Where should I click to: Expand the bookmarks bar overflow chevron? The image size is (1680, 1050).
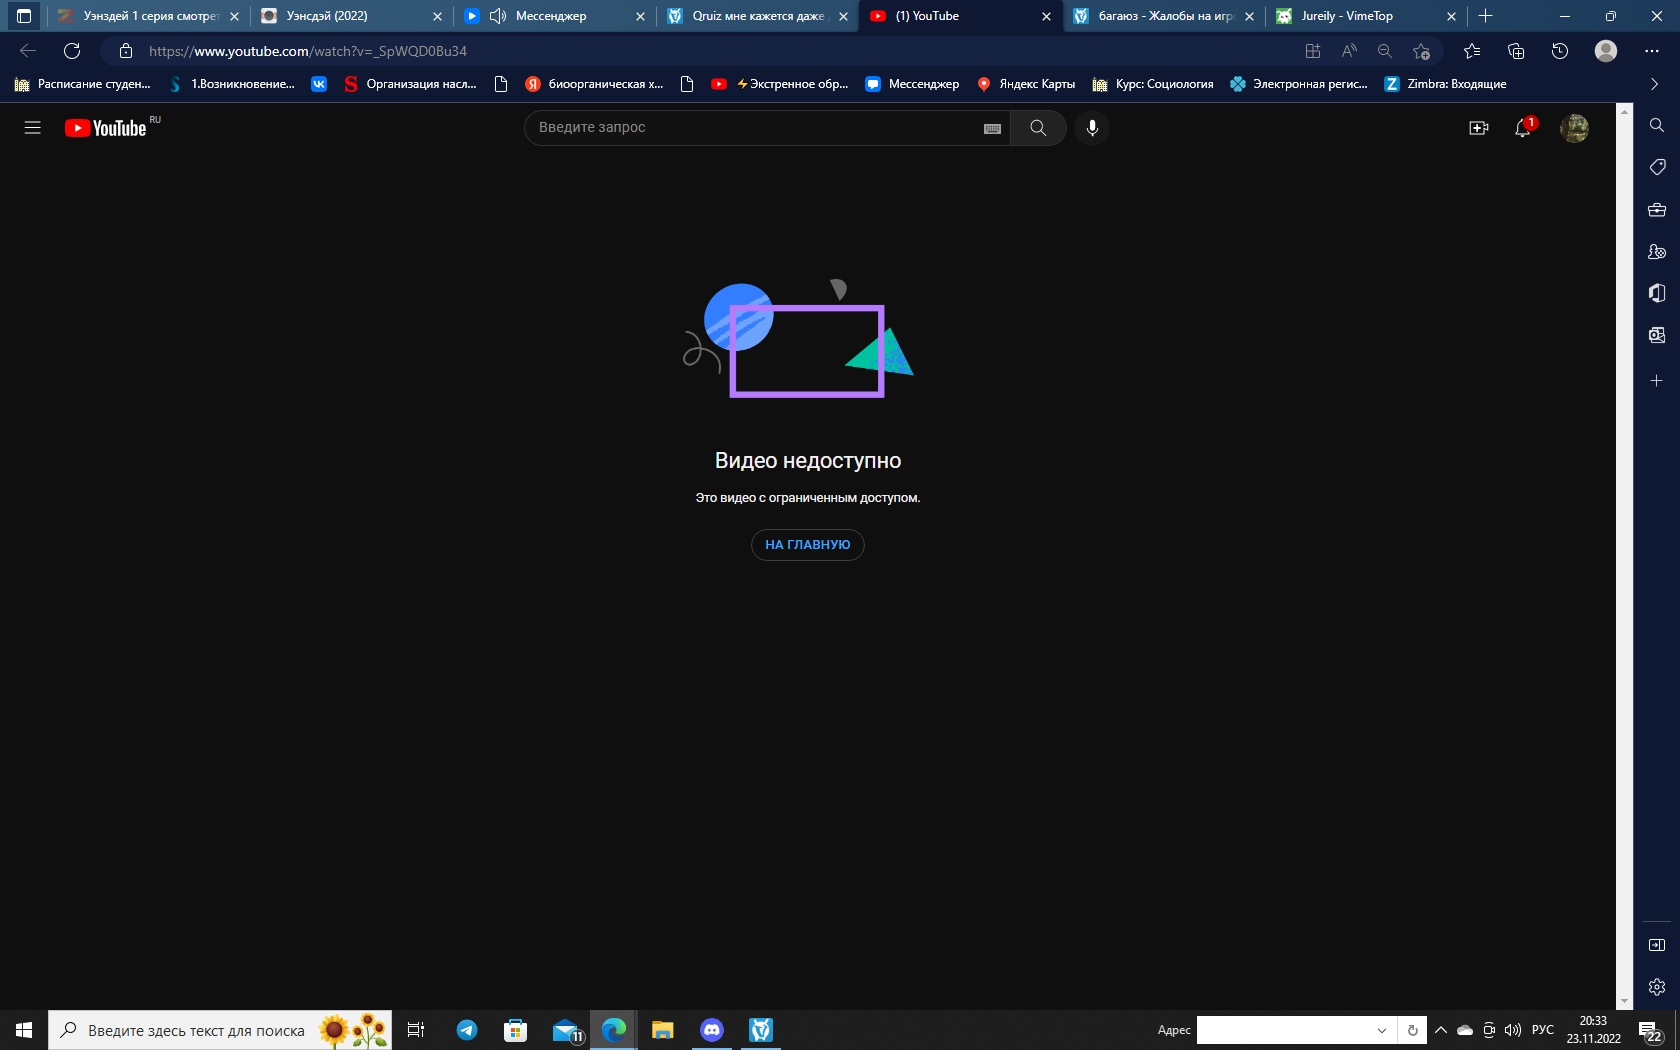pos(1654,84)
